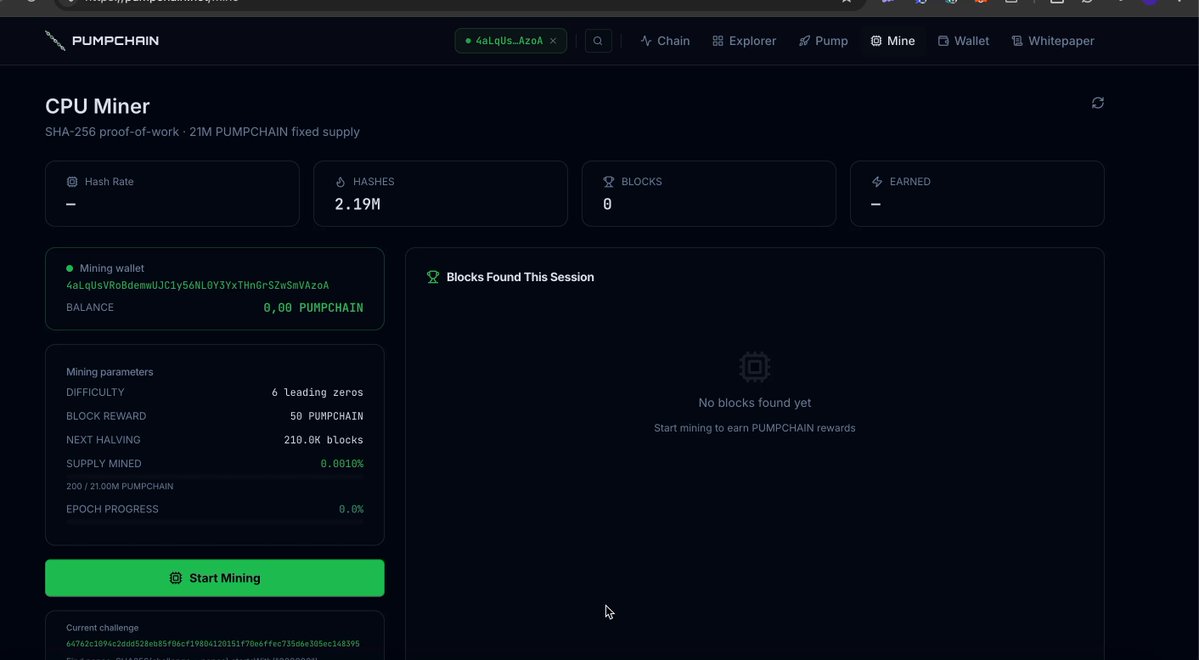The width and height of the screenshot is (1199, 660).
Task: Click the CPU Miner heading
Action: pos(97,106)
